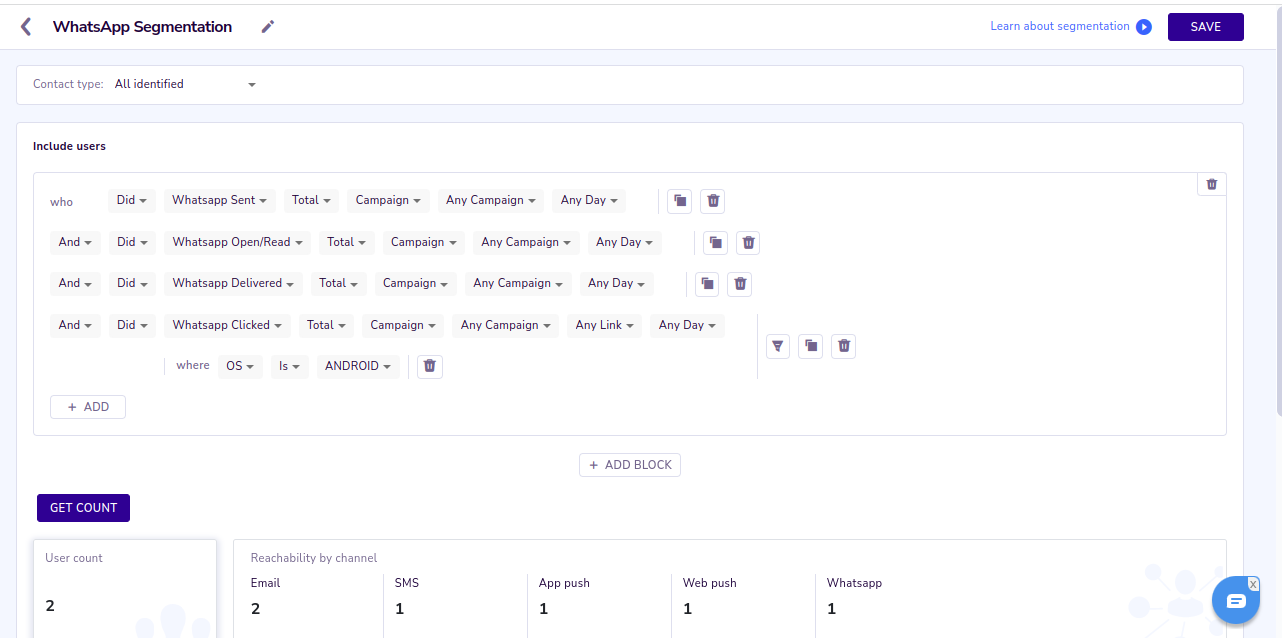Expand the Whatsapp Open/Read event dropdown

click(x=238, y=243)
